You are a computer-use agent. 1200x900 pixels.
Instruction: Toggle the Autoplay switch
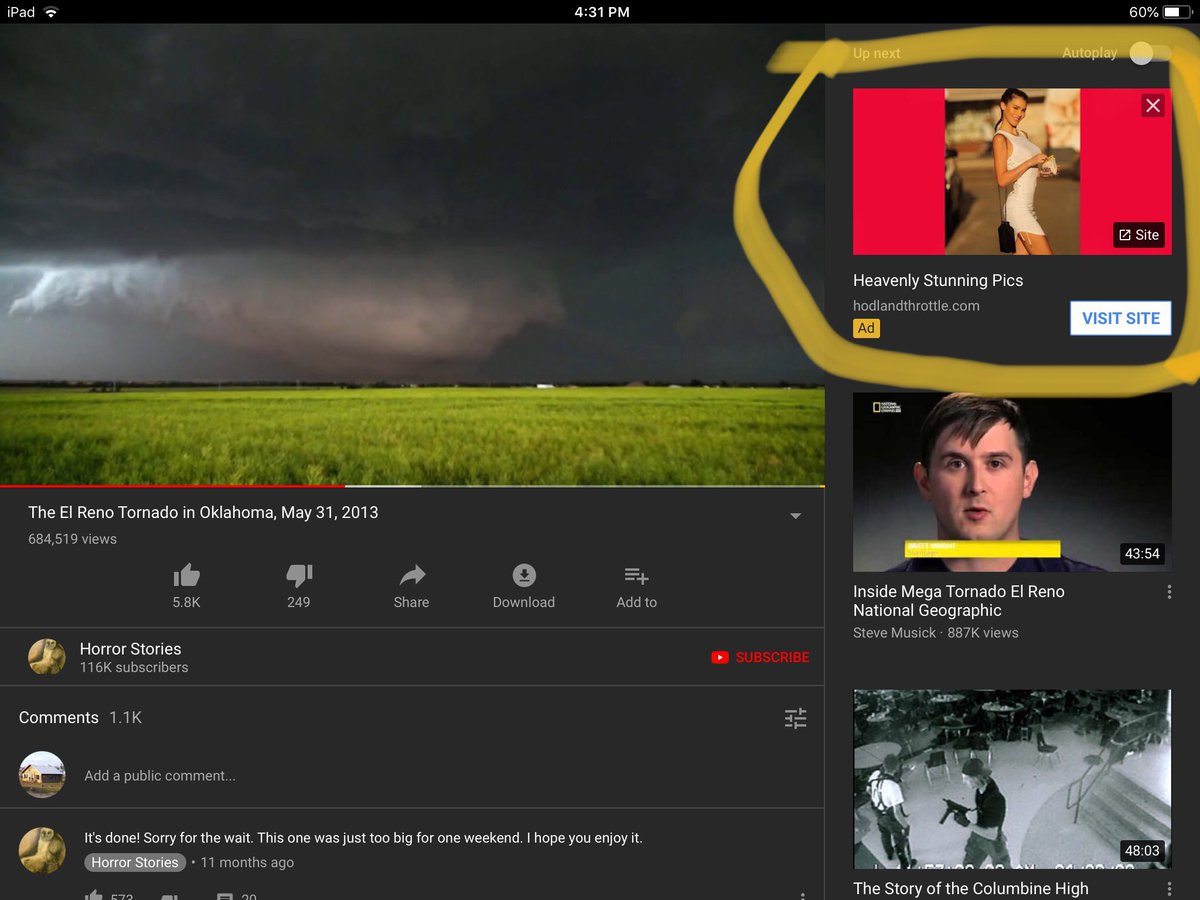(x=1148, y=53)
